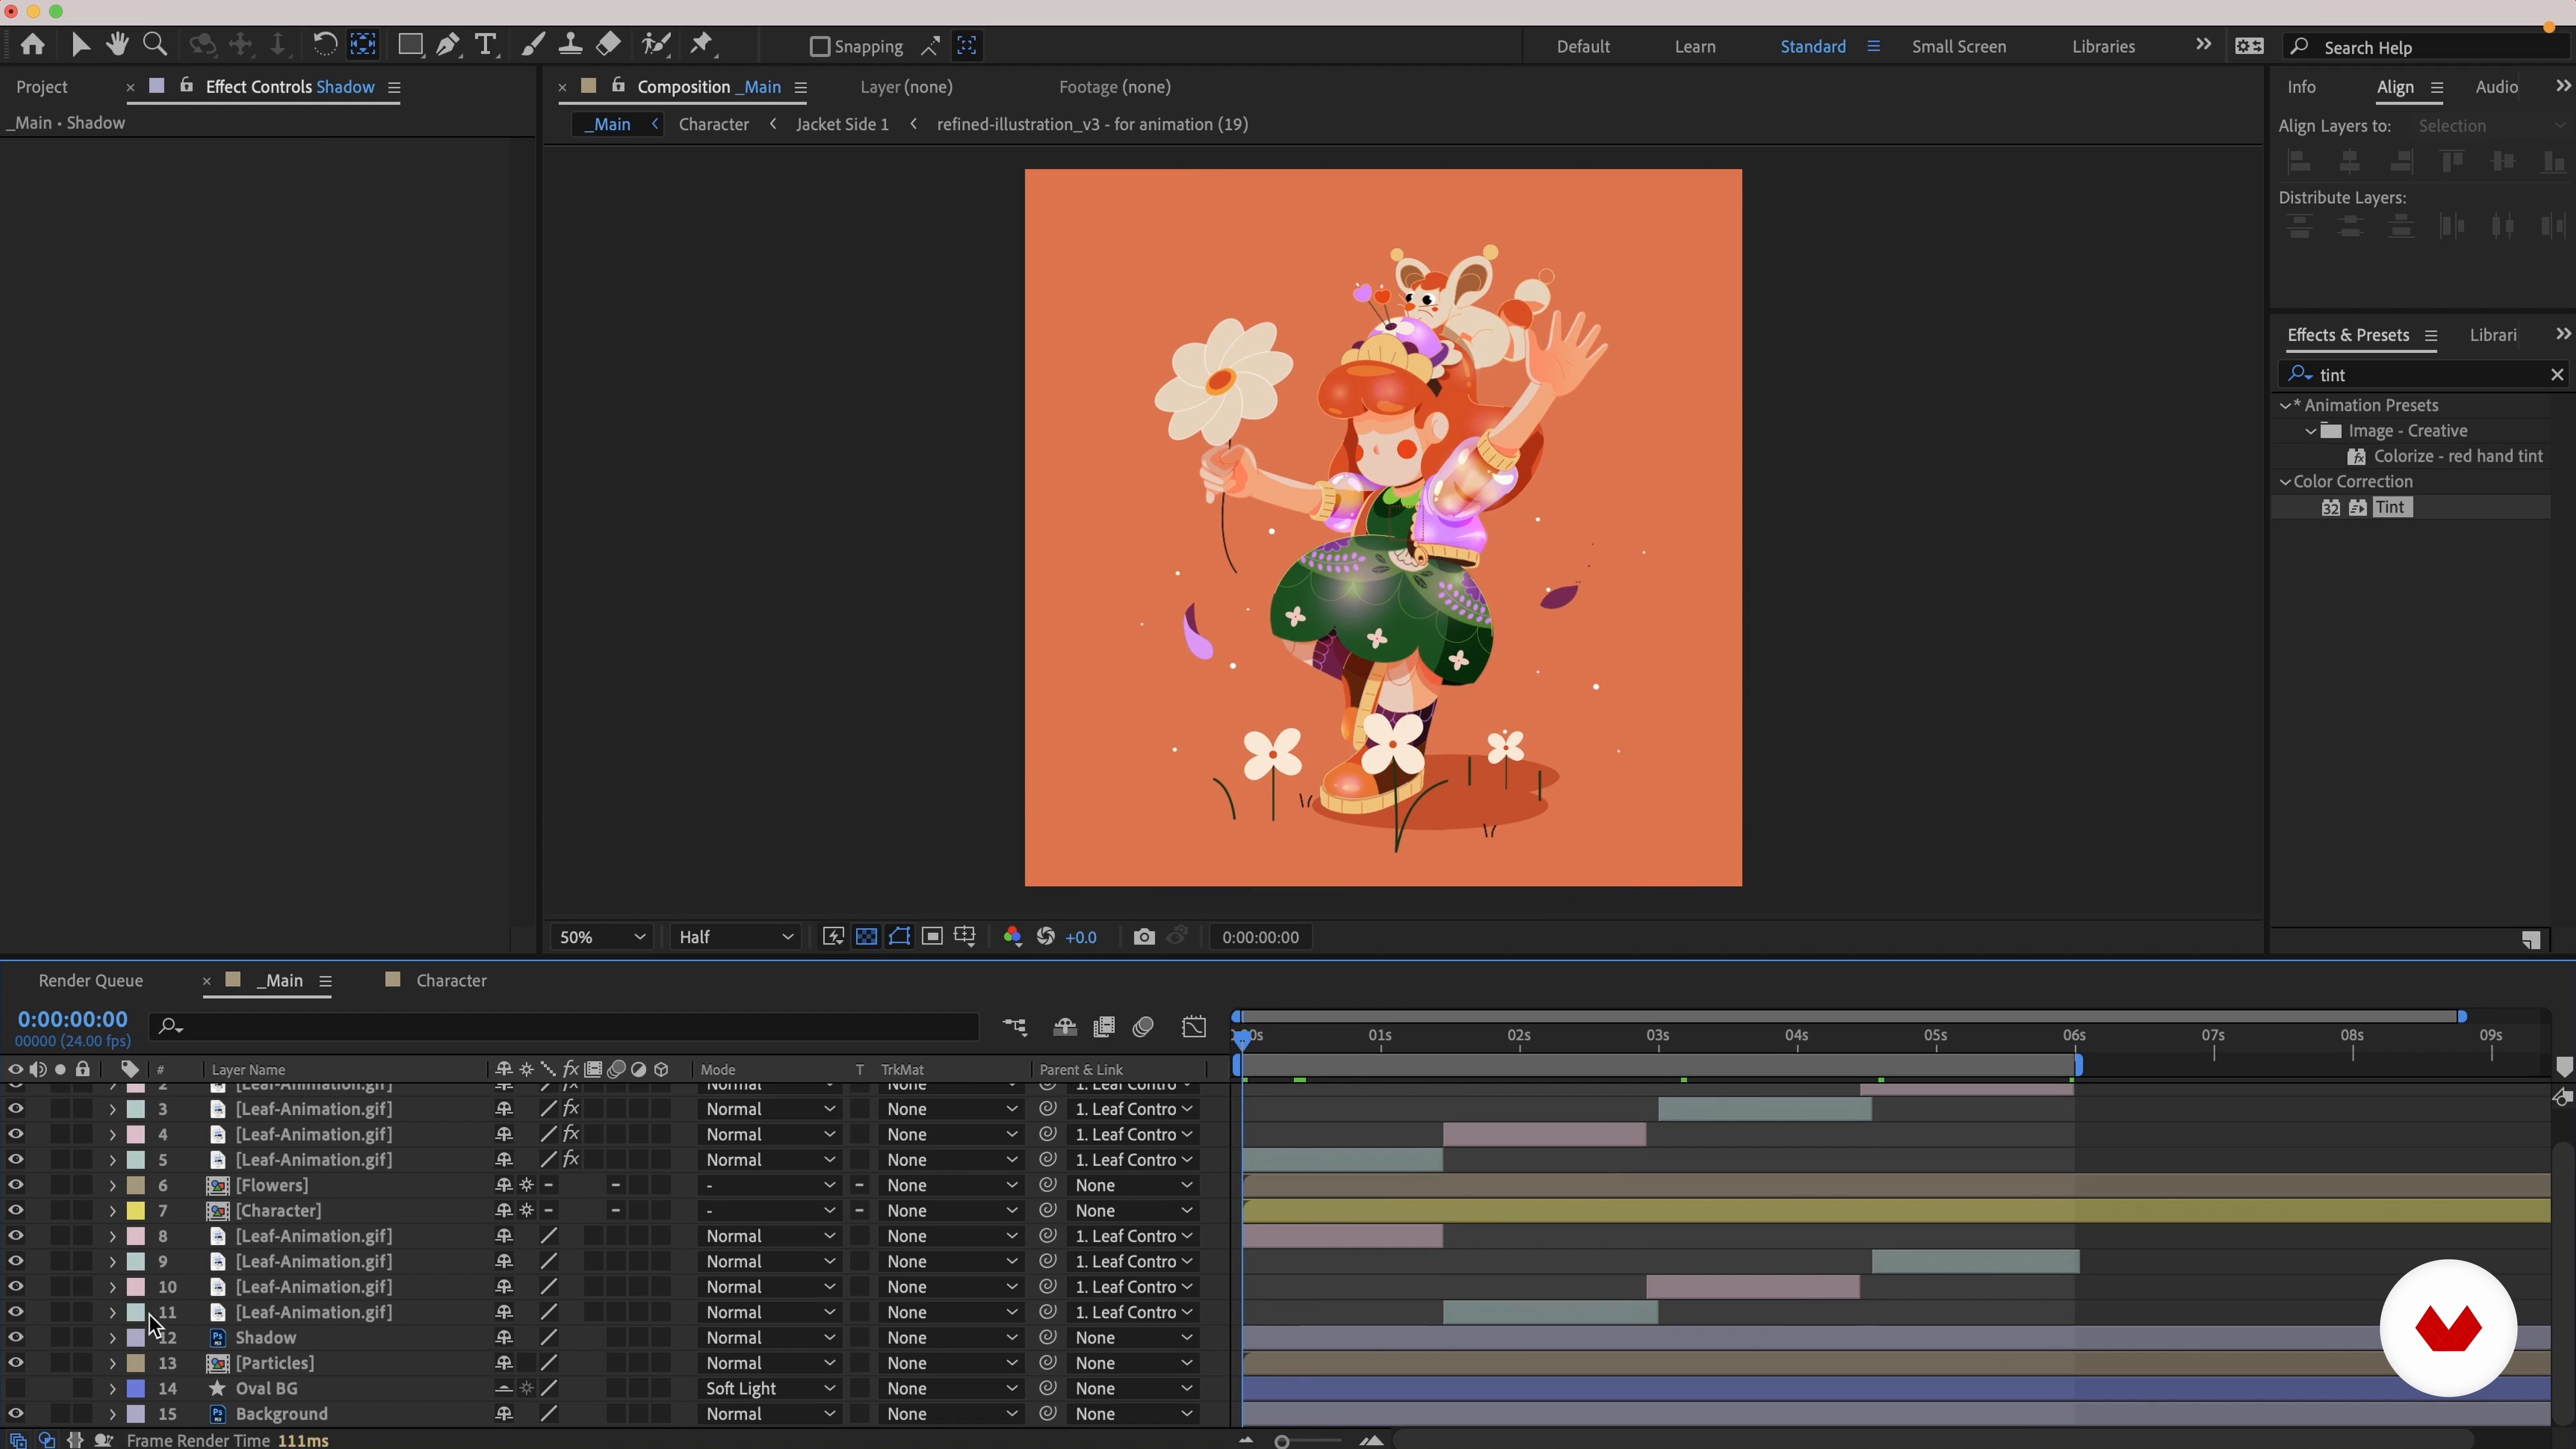The image size is (2576, 1449).
Task: Pick the Eraser tool
Action: point(608,45)
